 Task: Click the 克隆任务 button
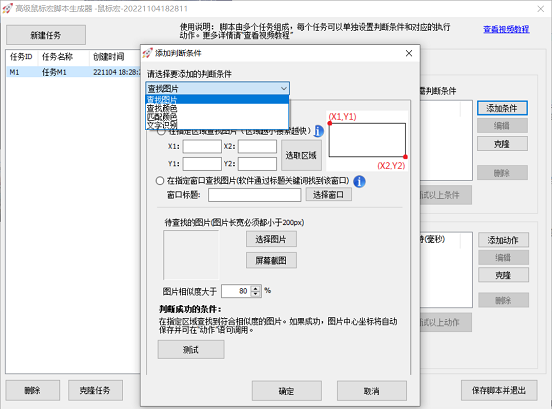pyautogui.click(x=95, y=390)
